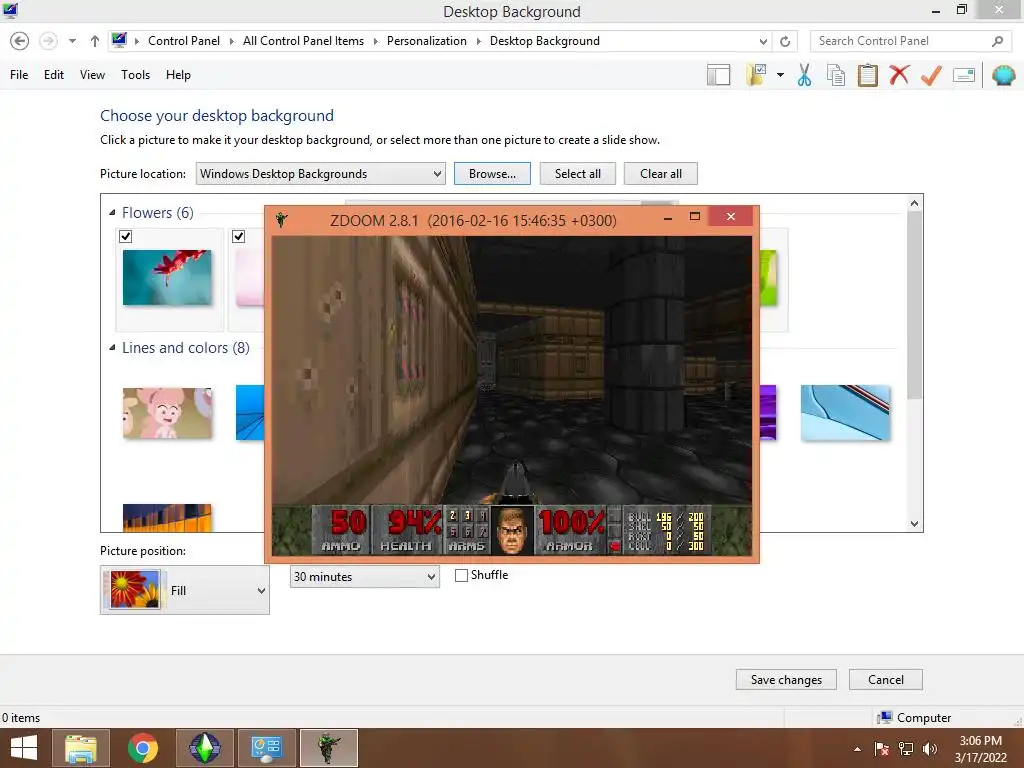Click the Browse... button
The width and height of the screenshot is (1024, 768).
[x=492, y=174]
